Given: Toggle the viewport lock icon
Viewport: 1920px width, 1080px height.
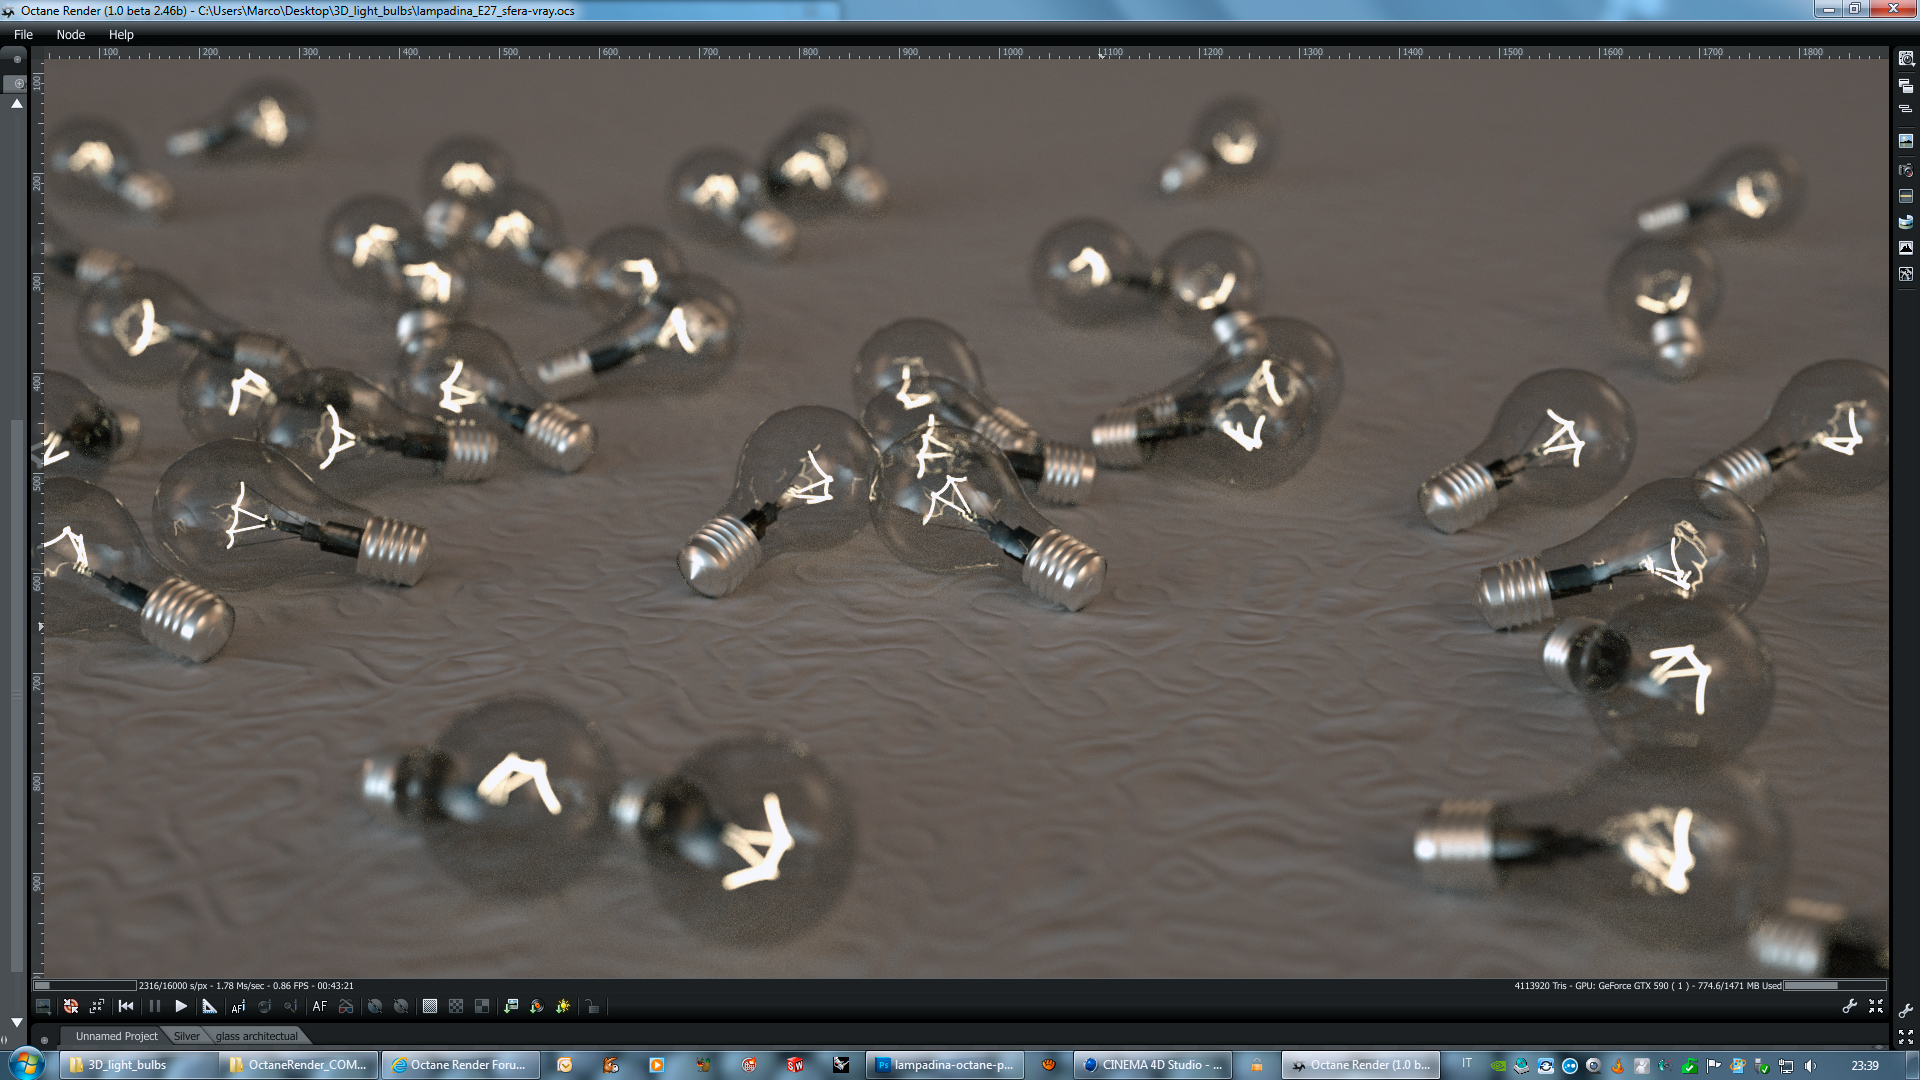Looking at the screenshot, I should click(x=592, y=1007).
